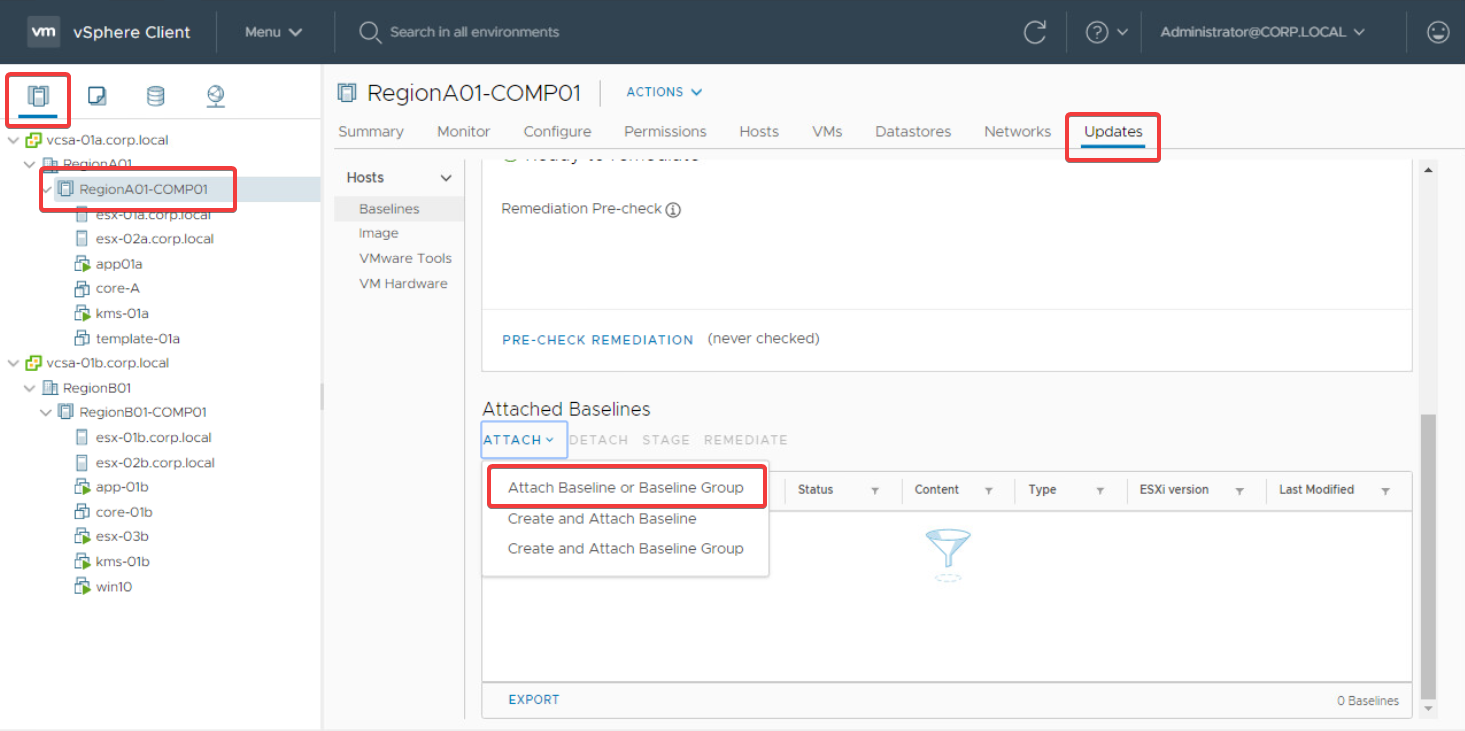This screenshot has width=1465, height=731.
Task: Collapse the RegionB01-COMP01 tree node
Action: click(45, 412)
